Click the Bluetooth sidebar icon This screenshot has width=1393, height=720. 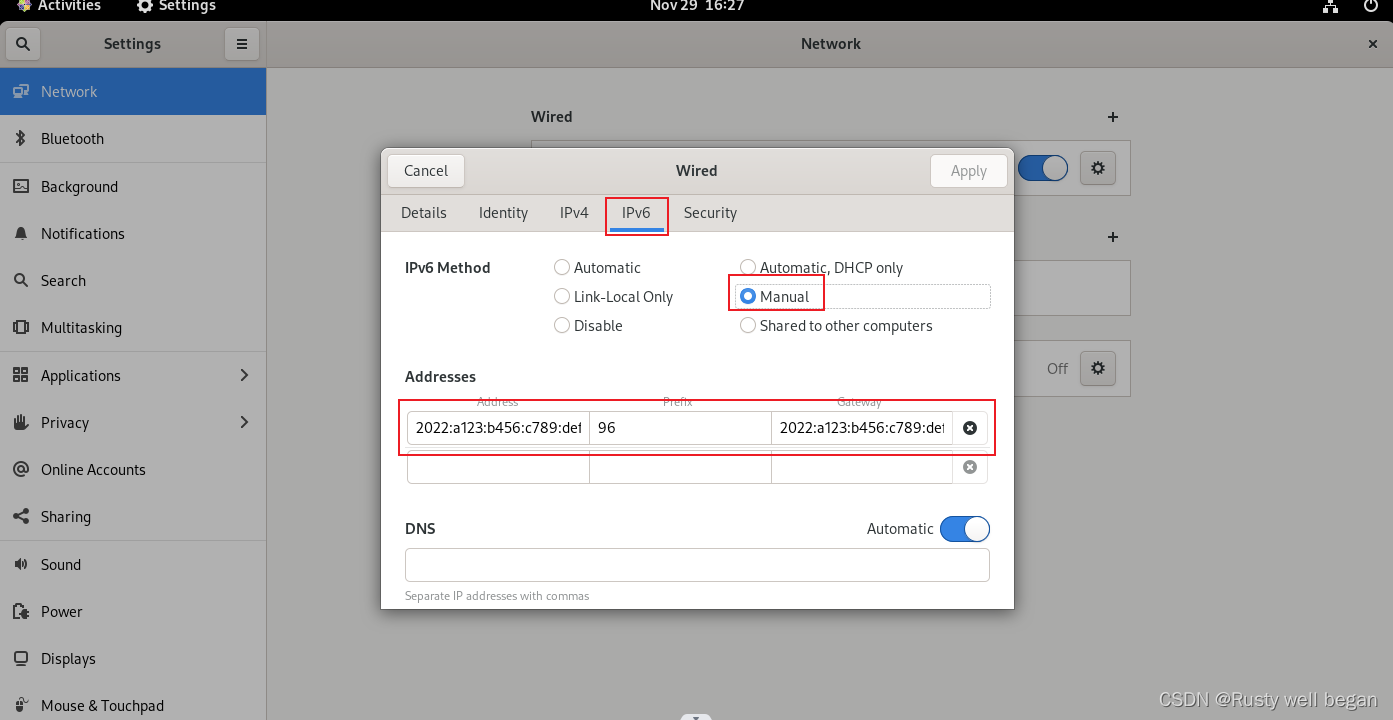(x=20, y=139)
